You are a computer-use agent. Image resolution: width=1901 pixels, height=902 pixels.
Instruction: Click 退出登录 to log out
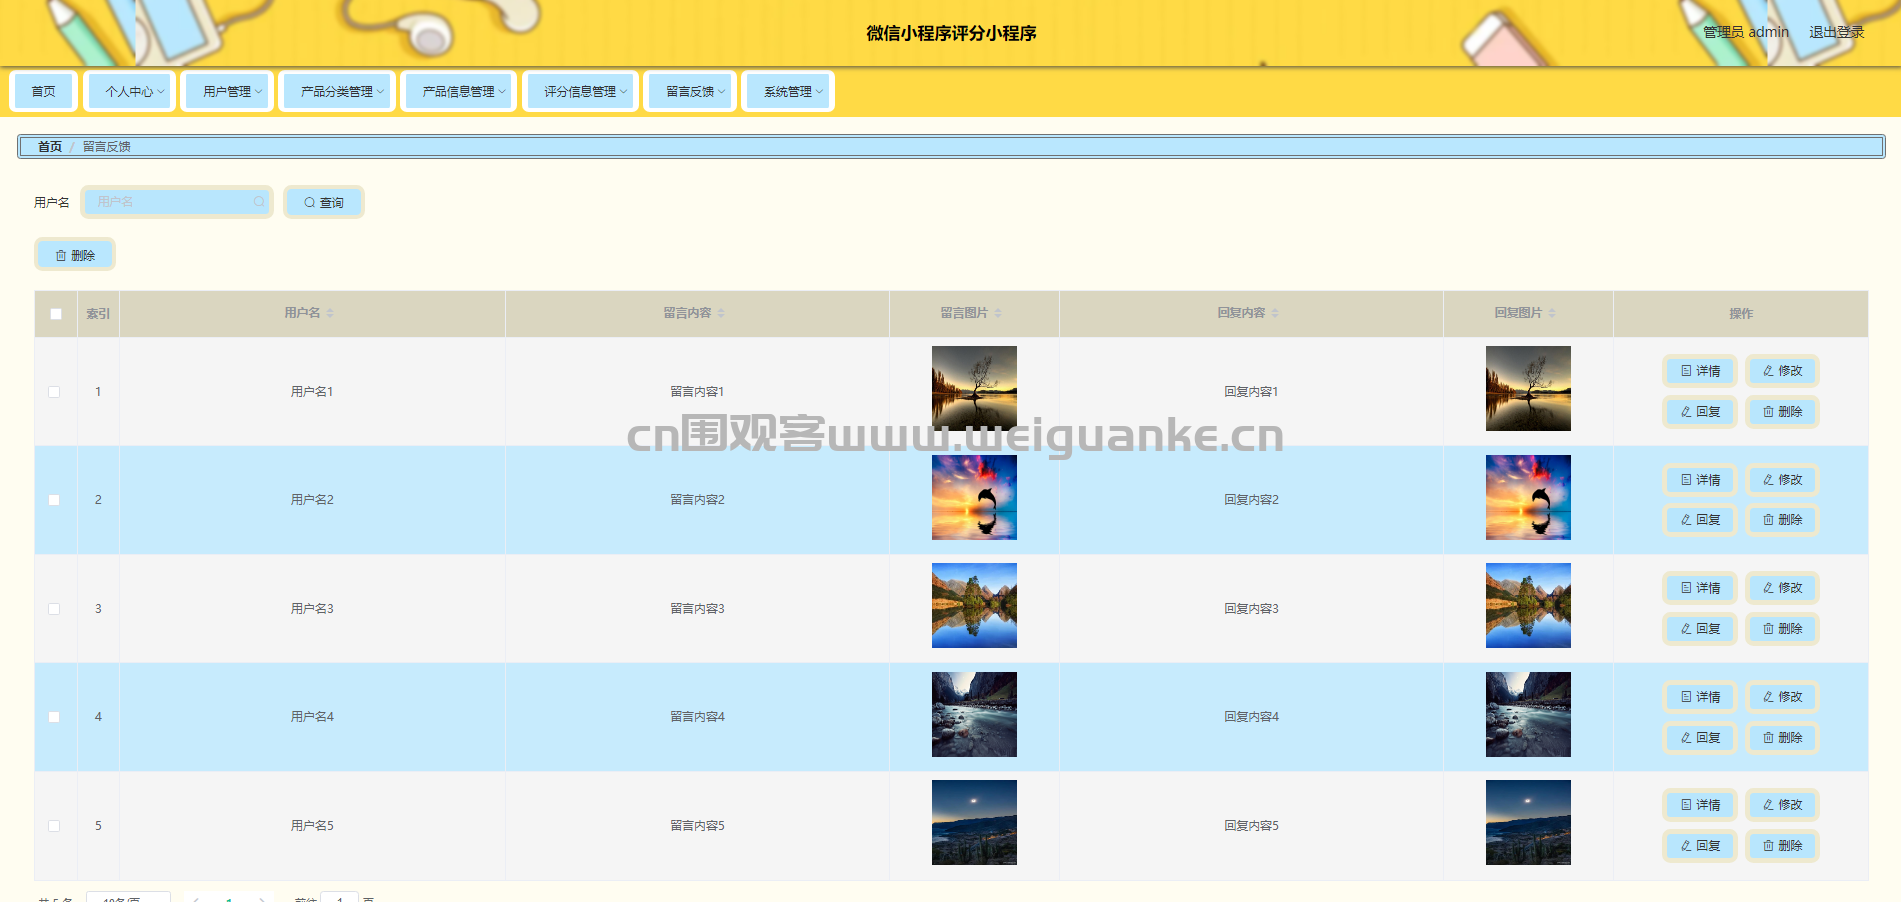[1836, 32]
